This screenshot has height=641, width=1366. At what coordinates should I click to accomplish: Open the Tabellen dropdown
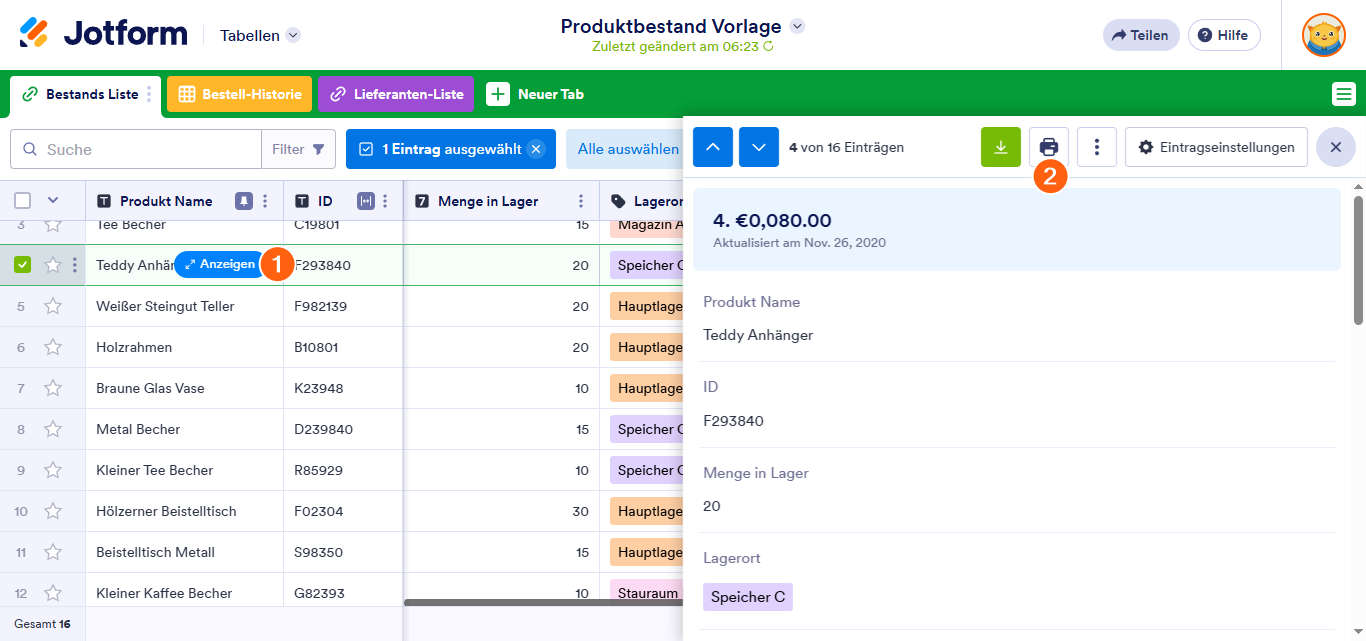pyautogui.click(x=260, y=35)
